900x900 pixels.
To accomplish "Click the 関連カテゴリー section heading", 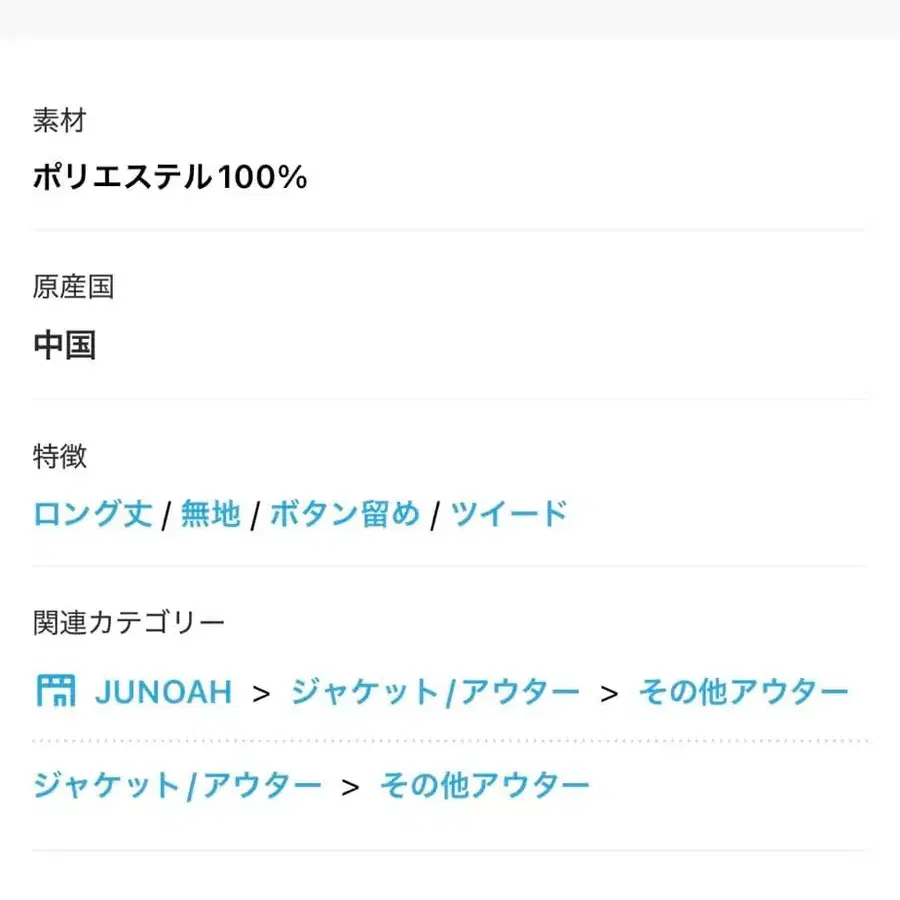I will 129,623.
